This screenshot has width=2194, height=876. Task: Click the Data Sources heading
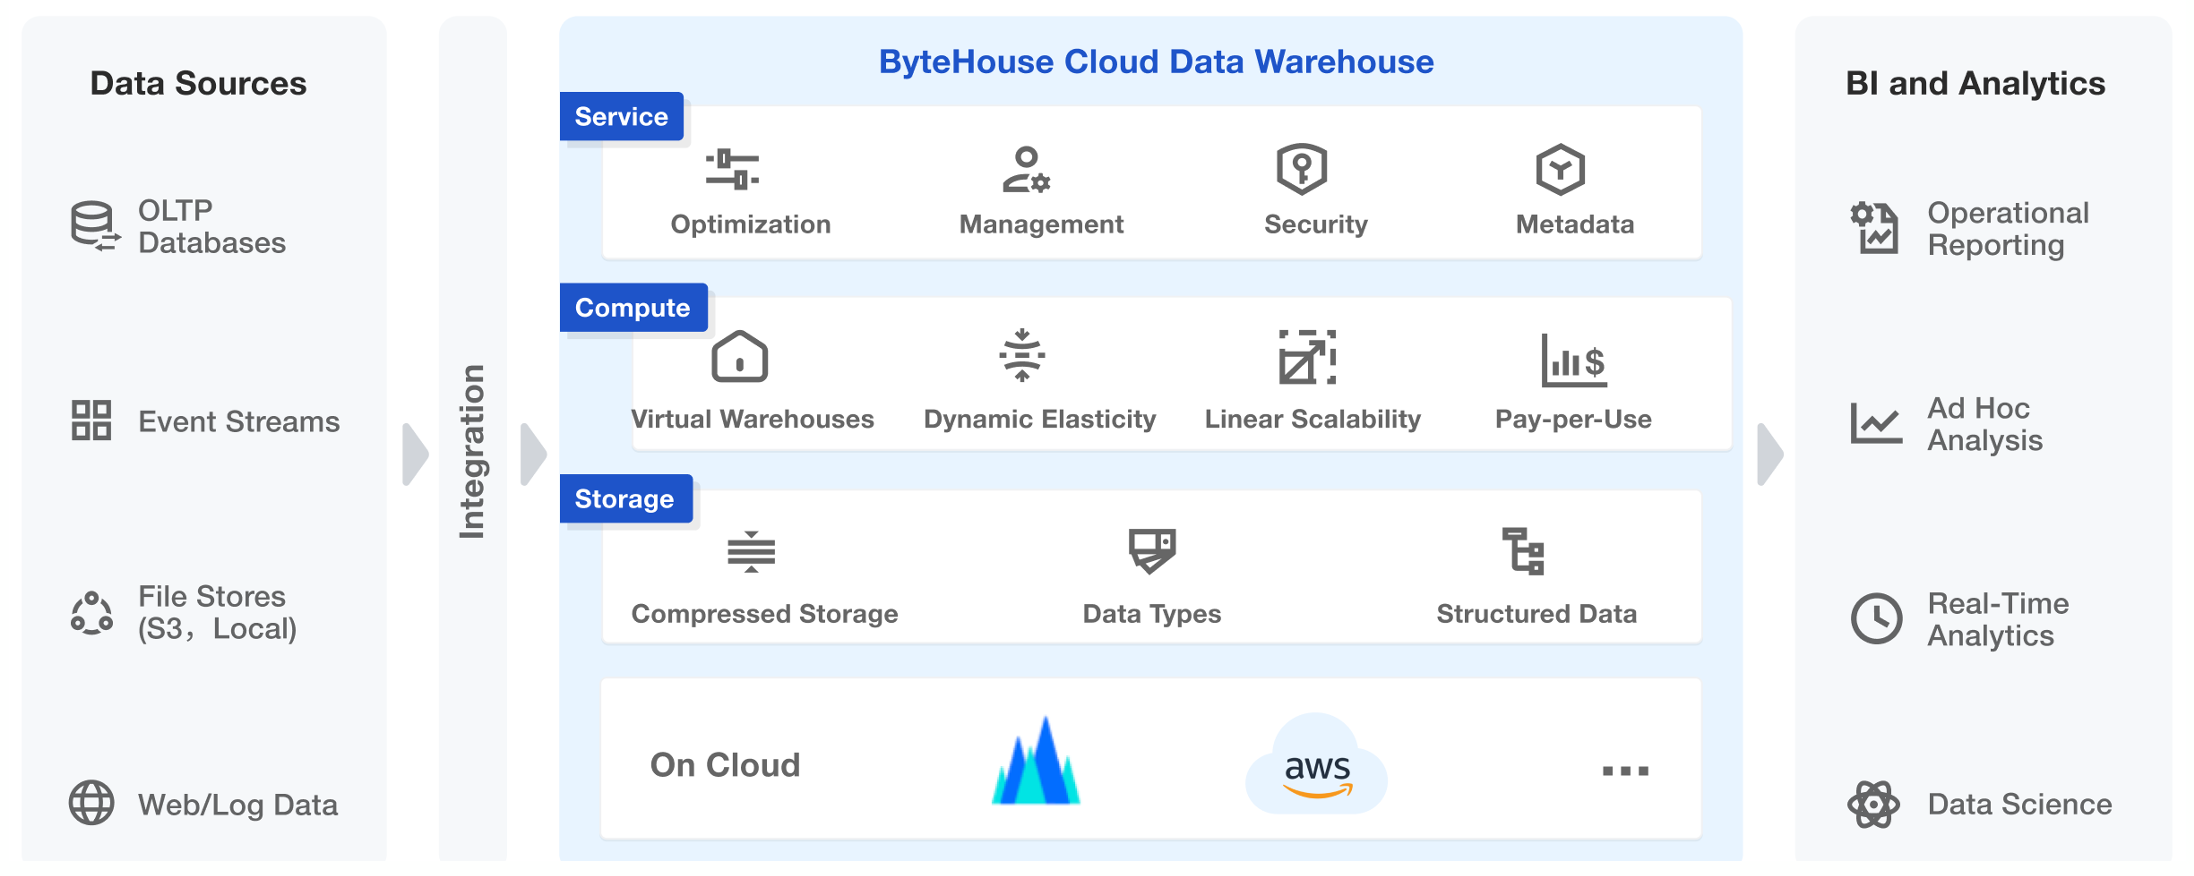coord(198,83)
